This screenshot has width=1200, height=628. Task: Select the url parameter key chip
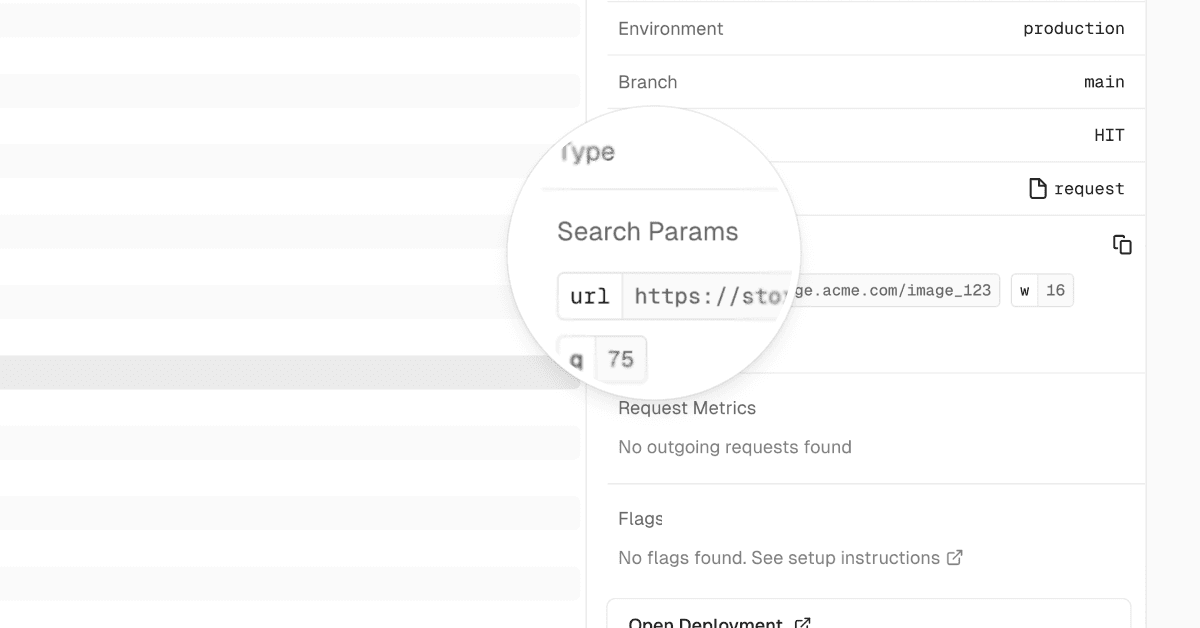[590, 297]
